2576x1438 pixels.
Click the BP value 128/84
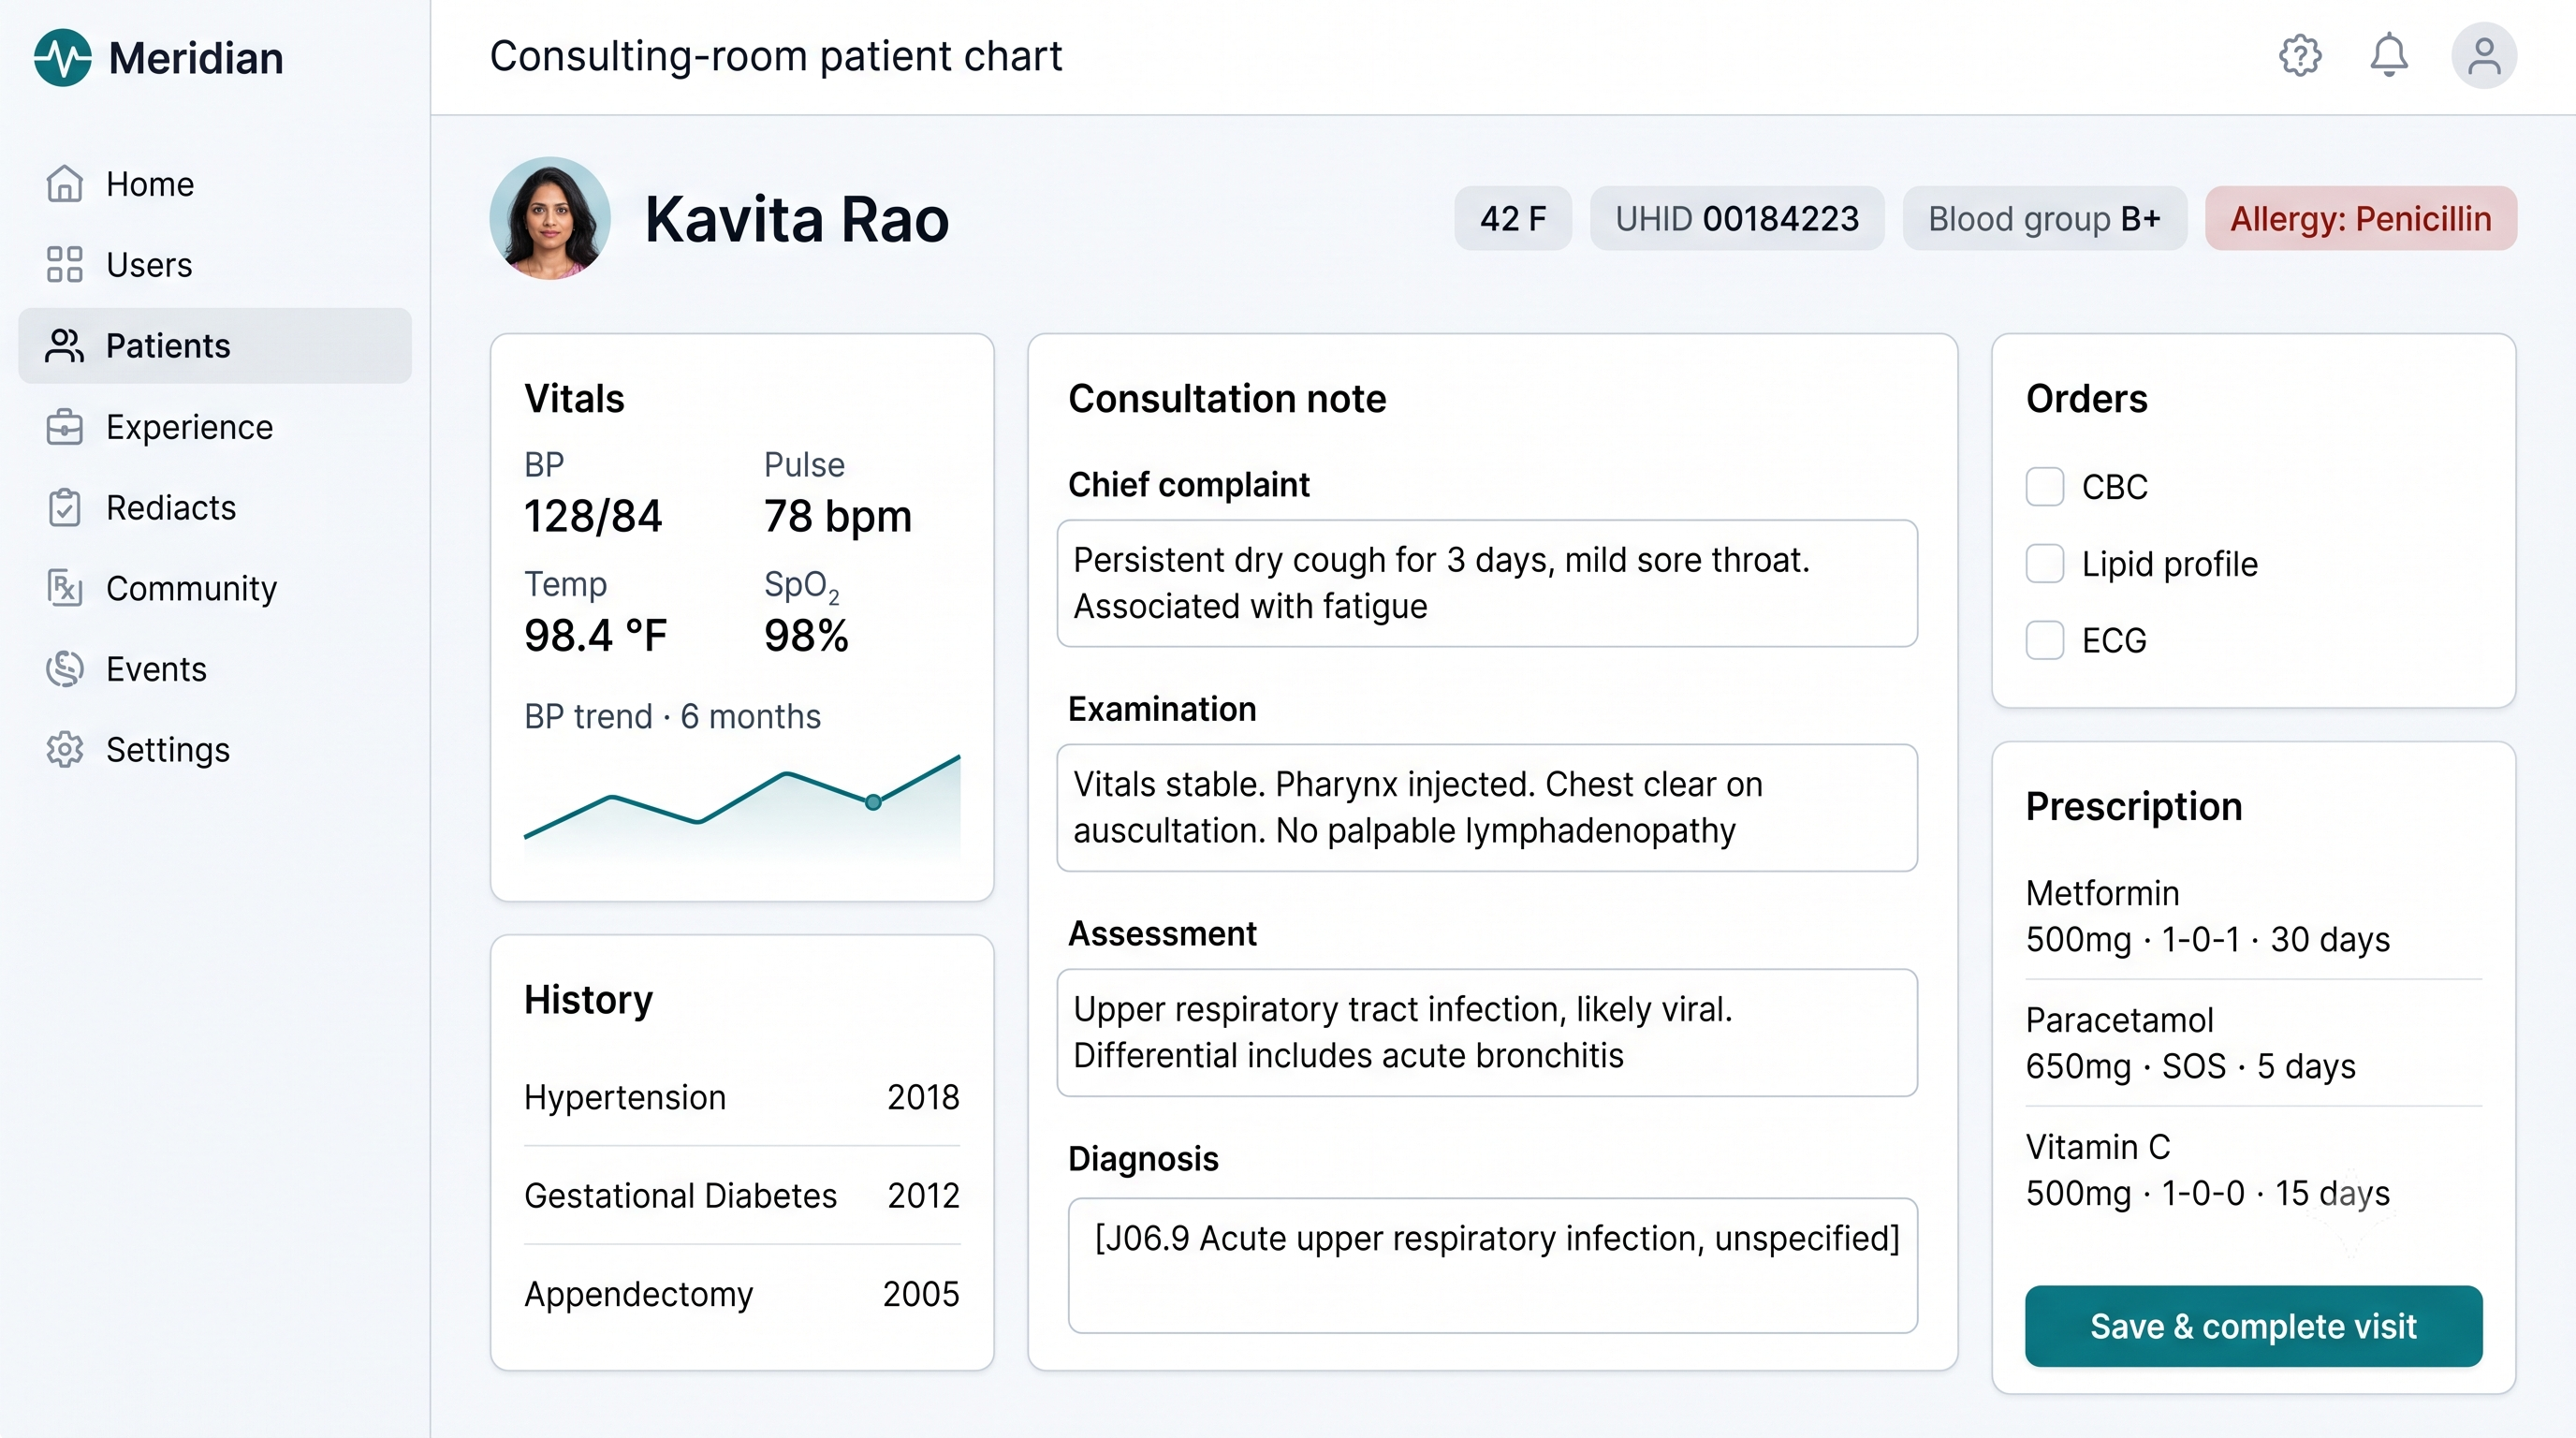593,517
